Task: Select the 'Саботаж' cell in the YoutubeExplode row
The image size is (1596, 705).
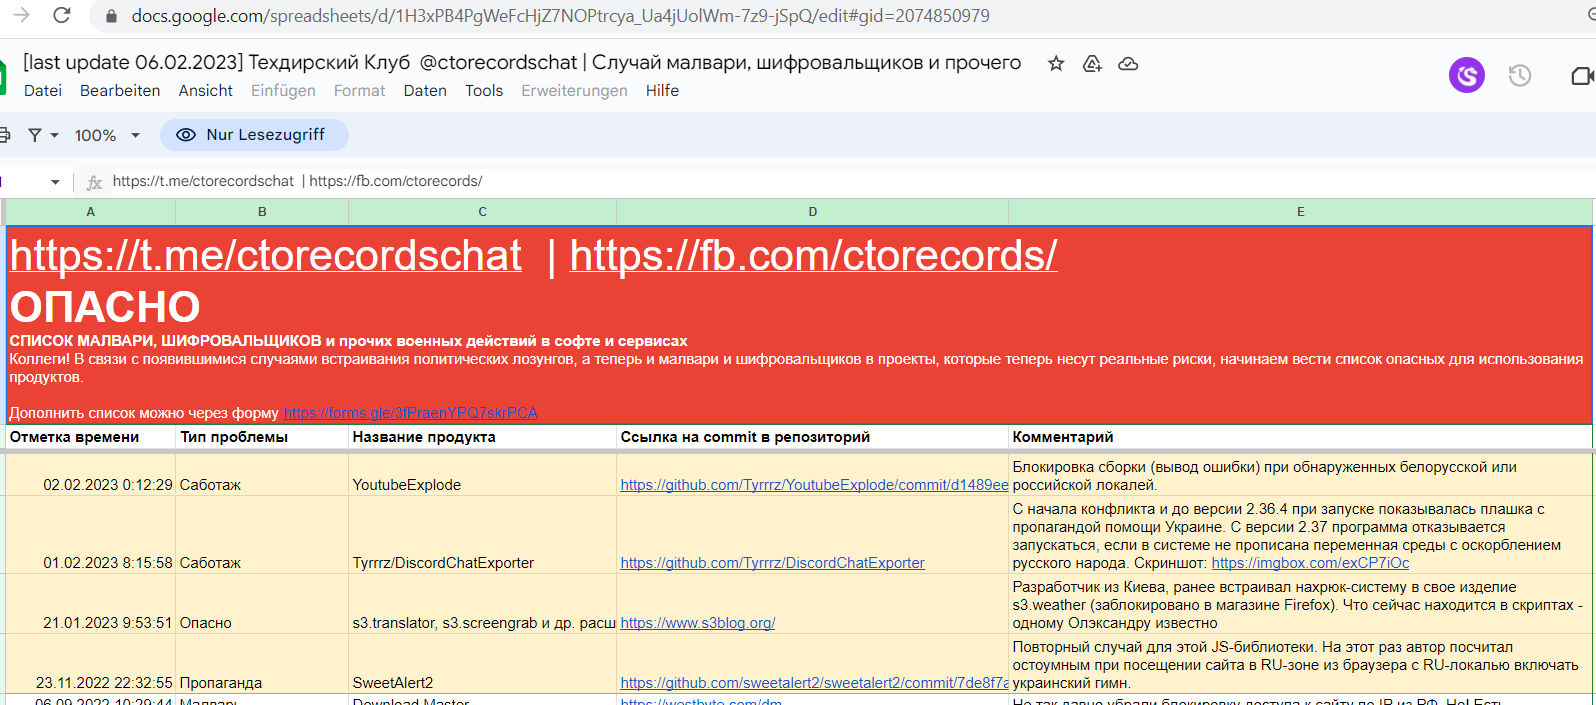Action: 262,475
